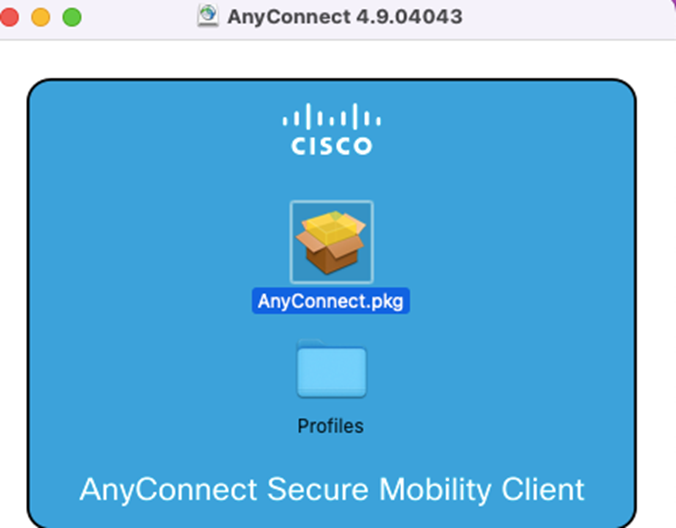This screenshot has height=528, width=676.
Task: Click empty title bar area right of title
Action: 560,17
